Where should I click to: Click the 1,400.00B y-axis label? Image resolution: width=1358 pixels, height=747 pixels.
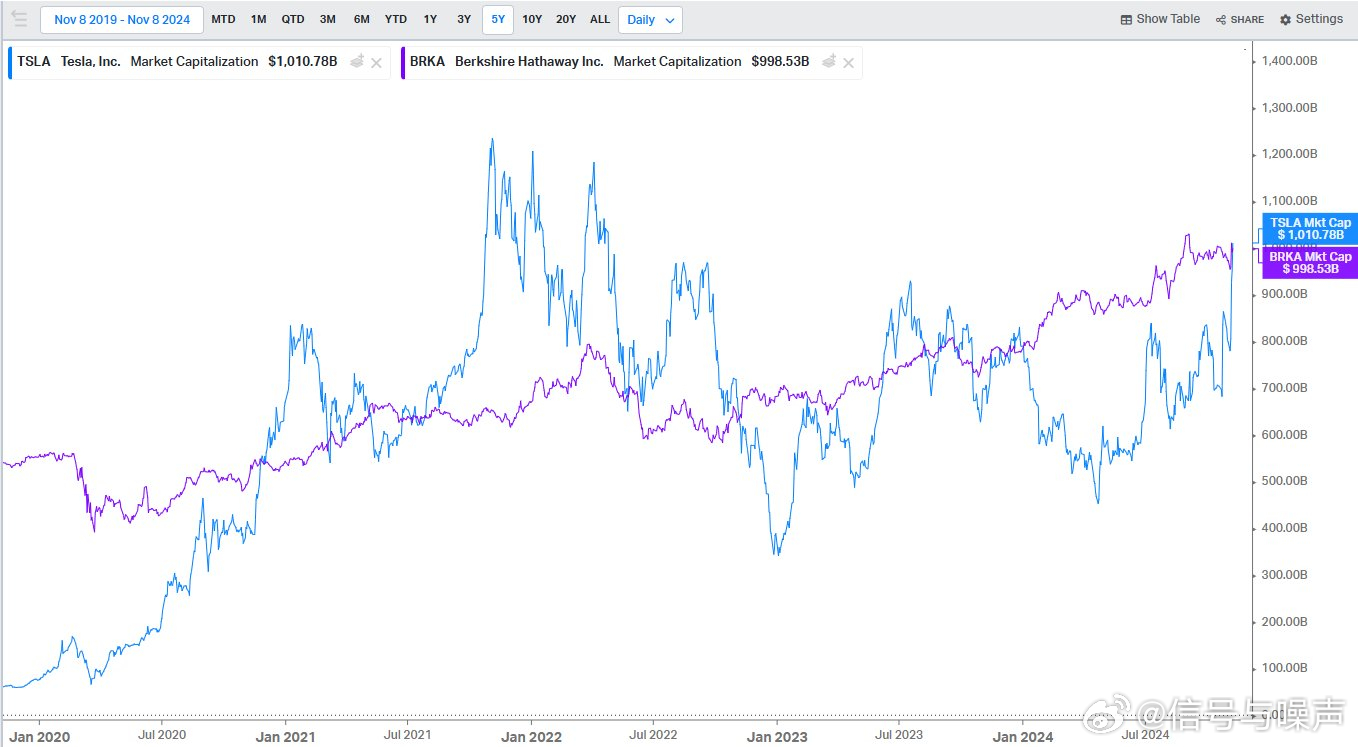pyautogui.click(x=1289, y=61)
